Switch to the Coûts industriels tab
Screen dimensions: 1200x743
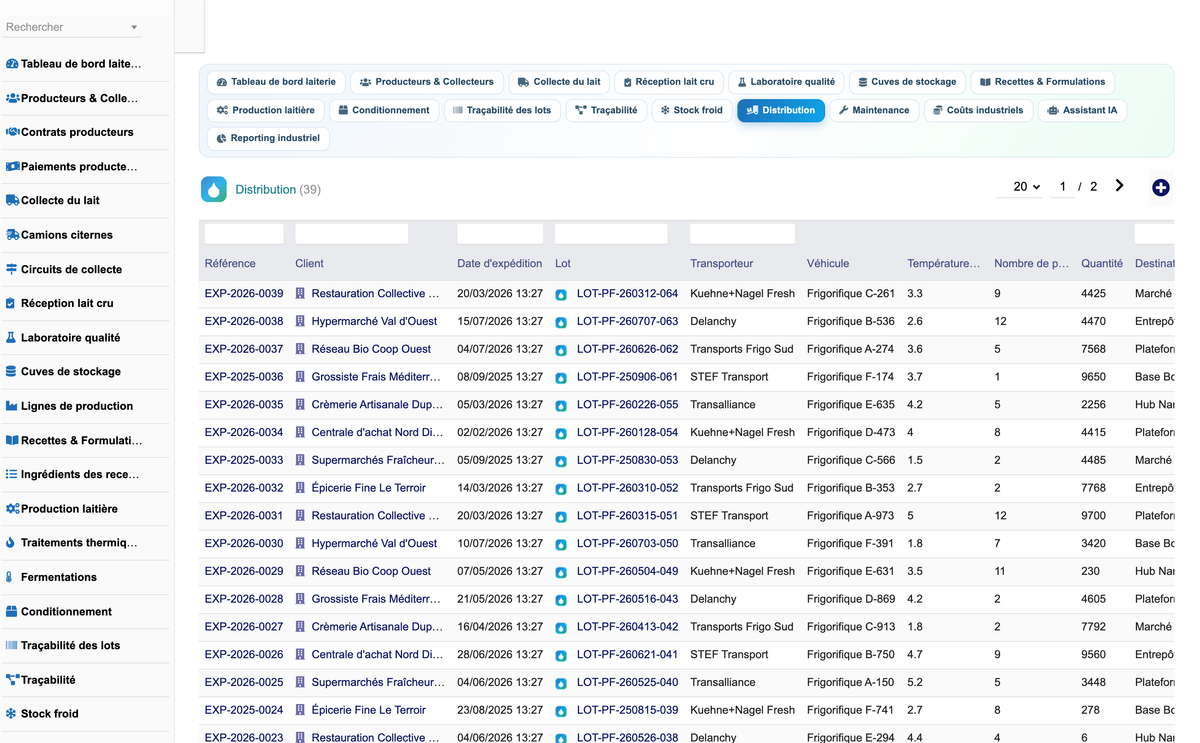(978, 110)
